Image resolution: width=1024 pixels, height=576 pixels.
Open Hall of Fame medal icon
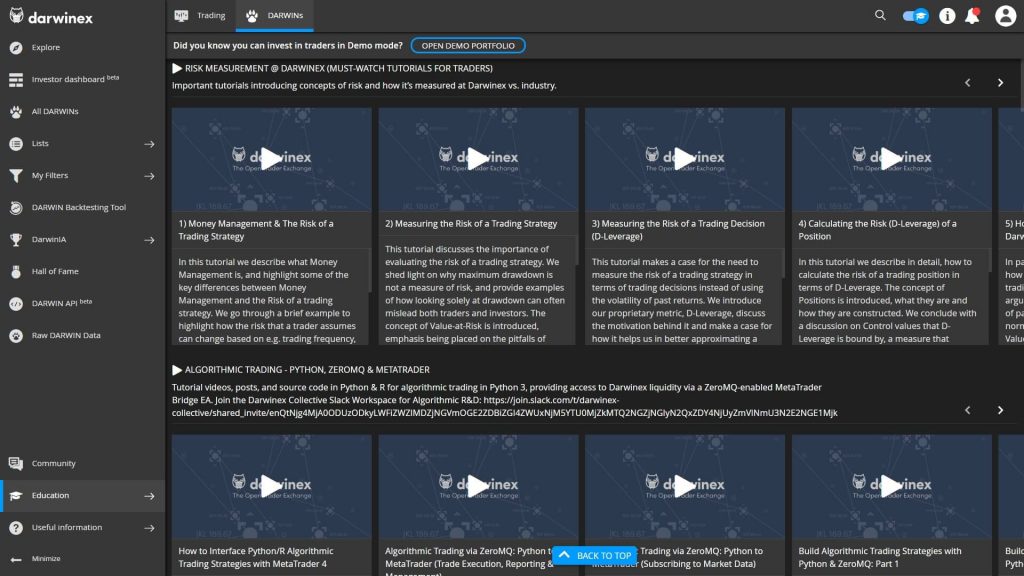pos(16,272)
